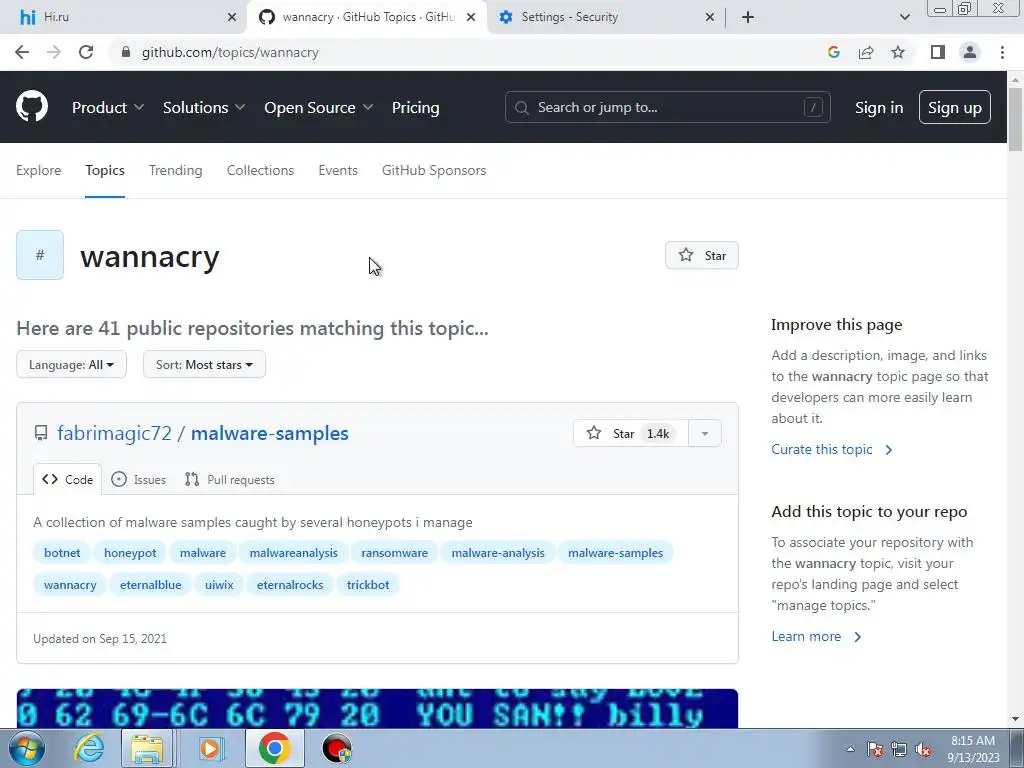Open the Pricing page
Image resolution: width=1024 pixels, height=768 pixels.
coord(415,107)
